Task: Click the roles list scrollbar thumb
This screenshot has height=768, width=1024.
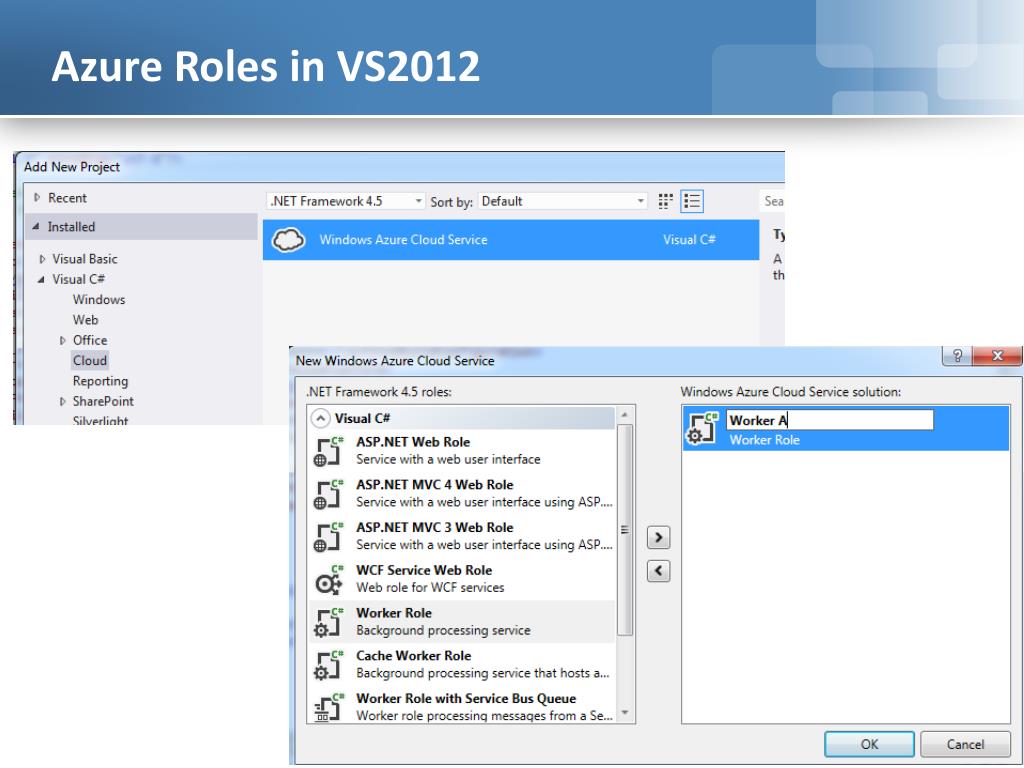Action: [625, 530]
